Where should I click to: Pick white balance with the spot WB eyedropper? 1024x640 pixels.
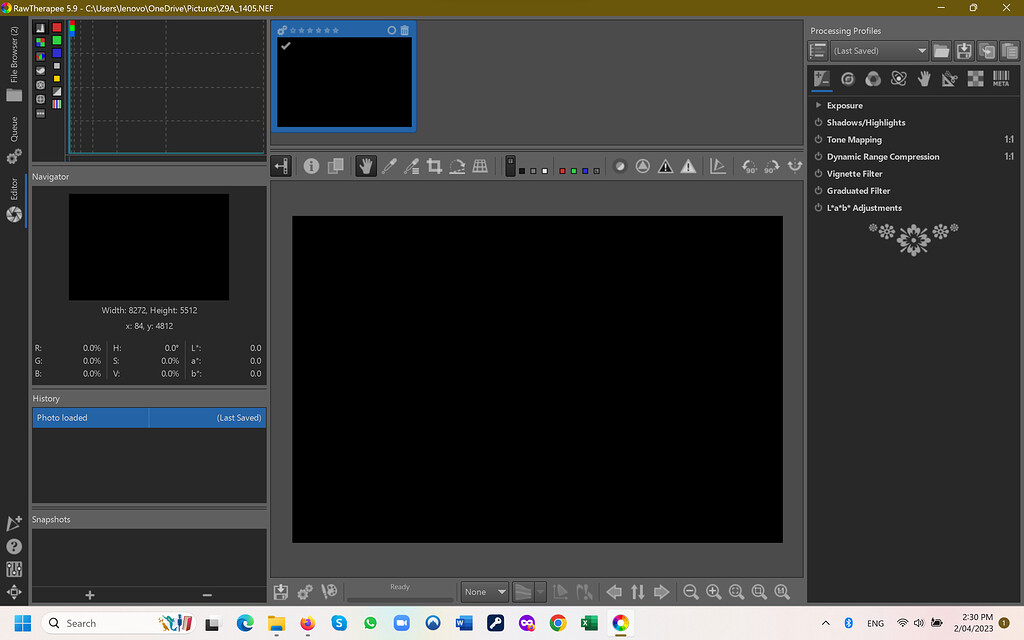[389, 166]
